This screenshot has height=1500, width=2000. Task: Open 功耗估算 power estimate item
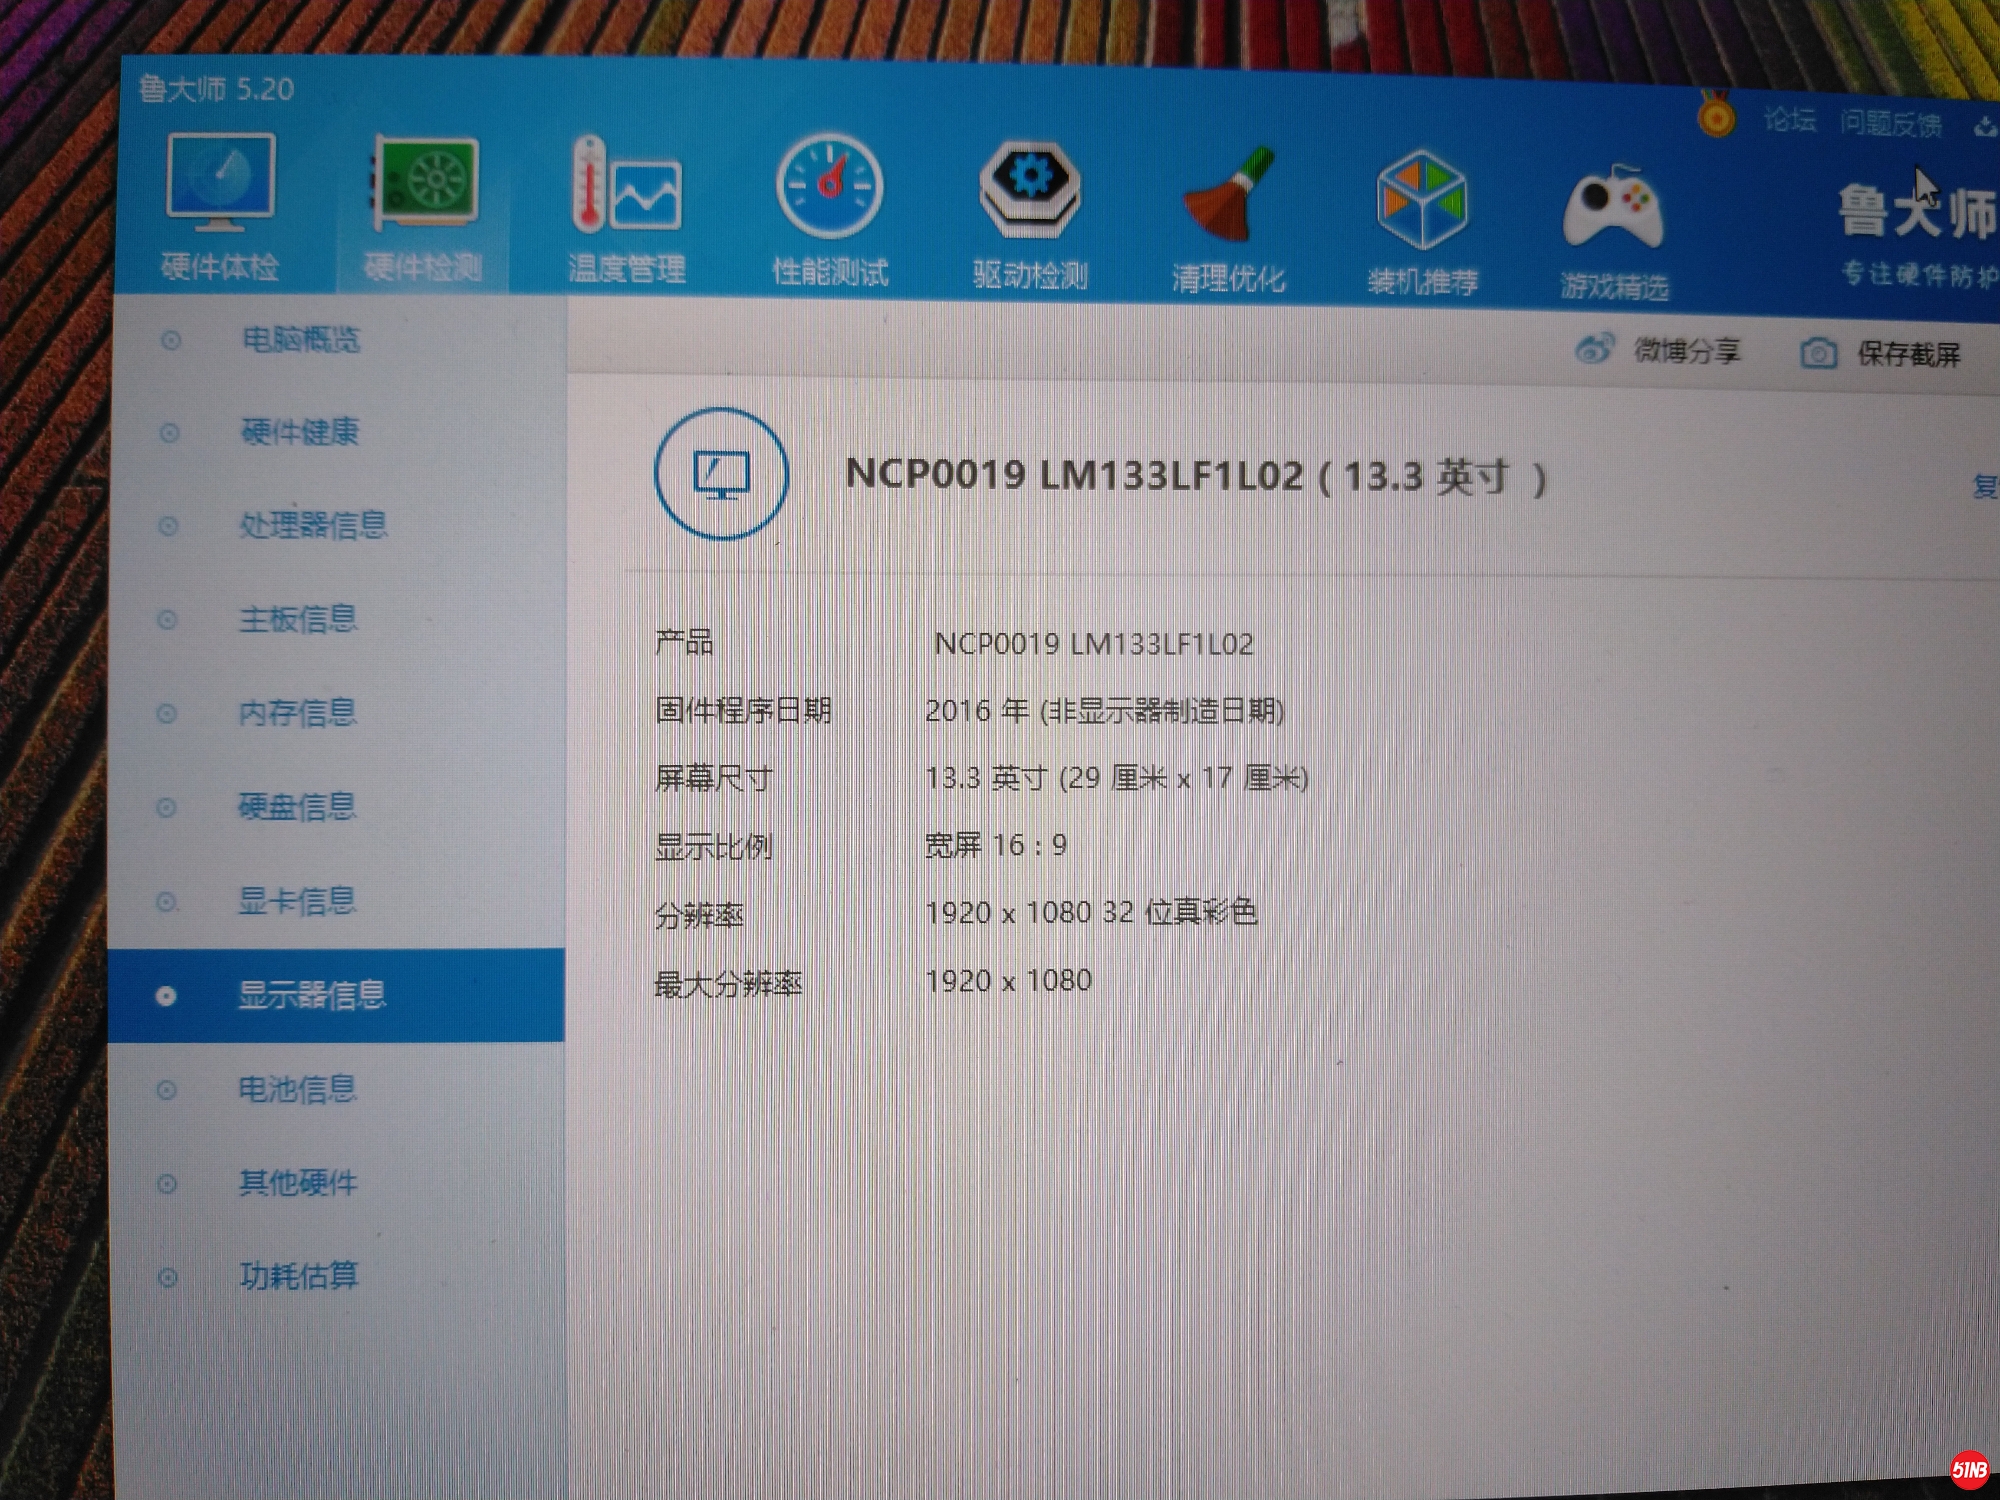point(298,1276)
